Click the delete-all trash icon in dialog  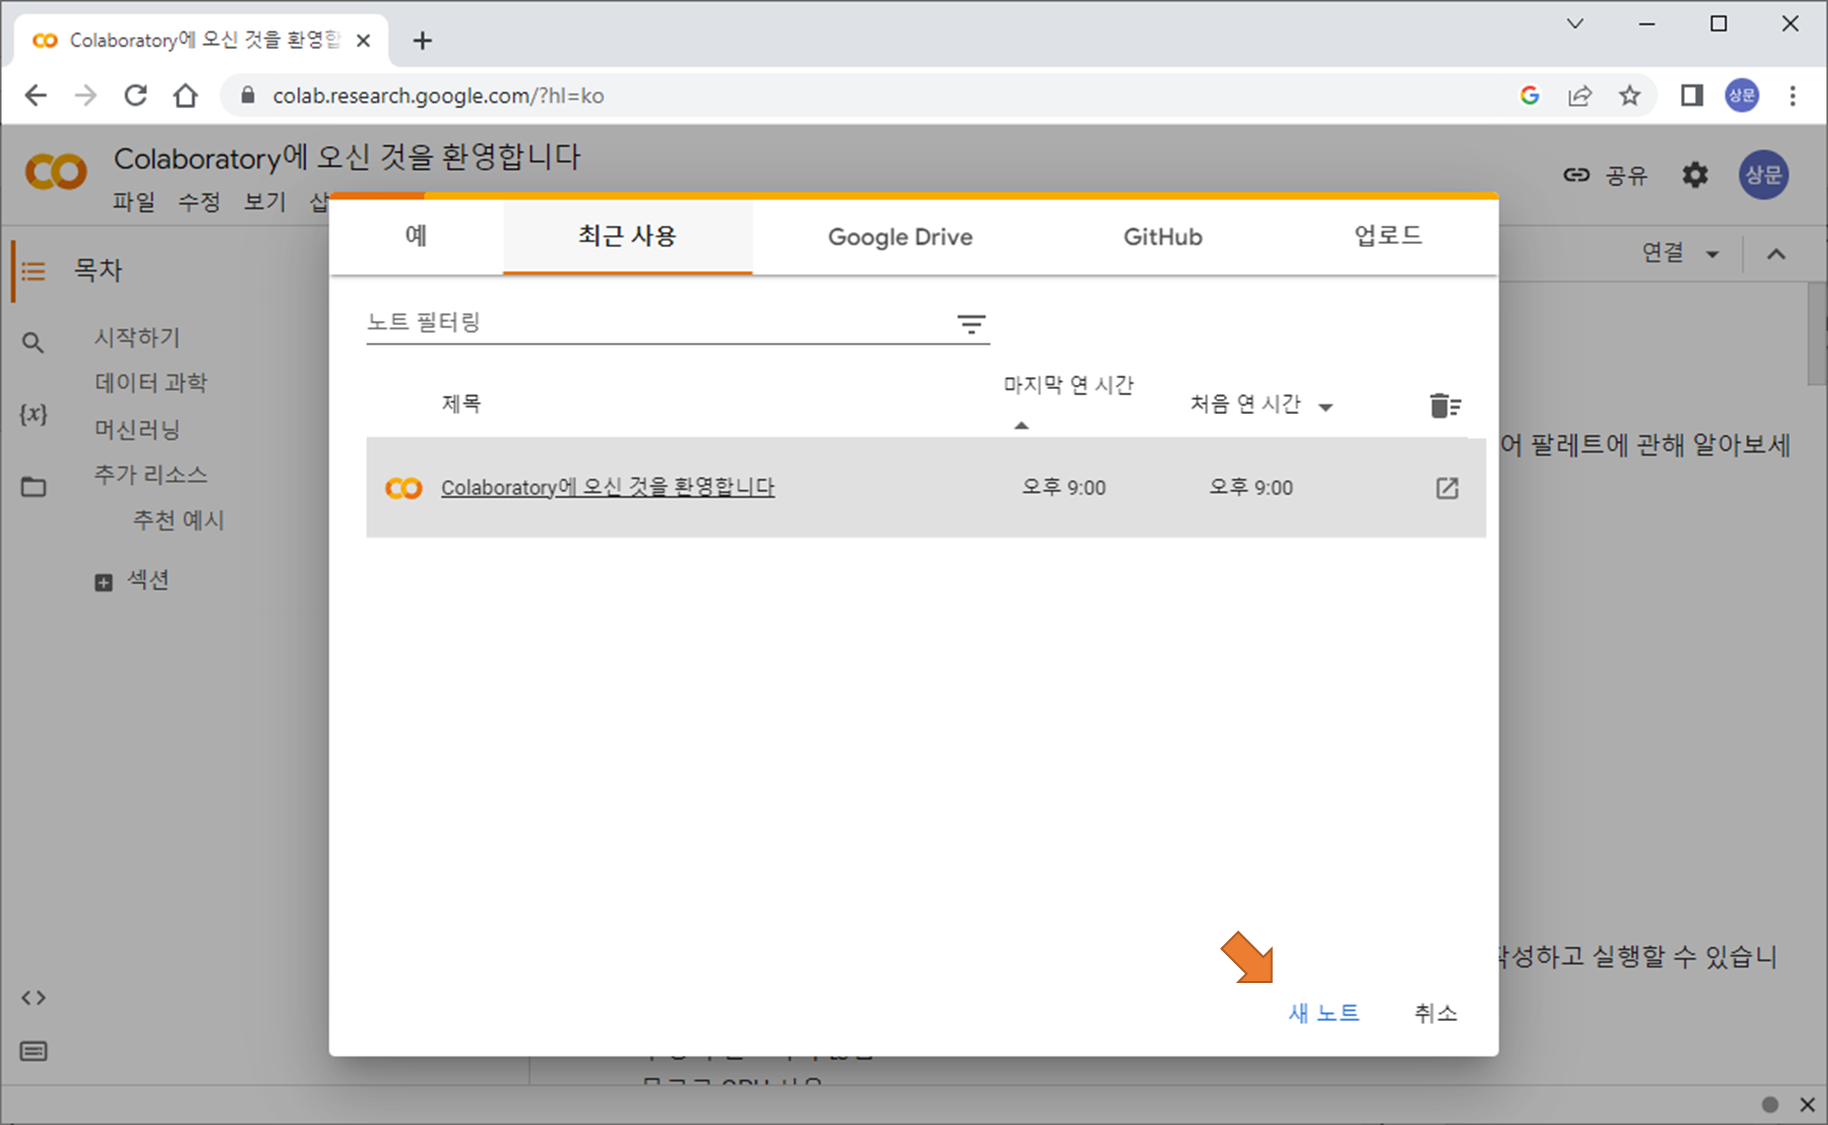pyautogui.click(x=1445, y=405)
